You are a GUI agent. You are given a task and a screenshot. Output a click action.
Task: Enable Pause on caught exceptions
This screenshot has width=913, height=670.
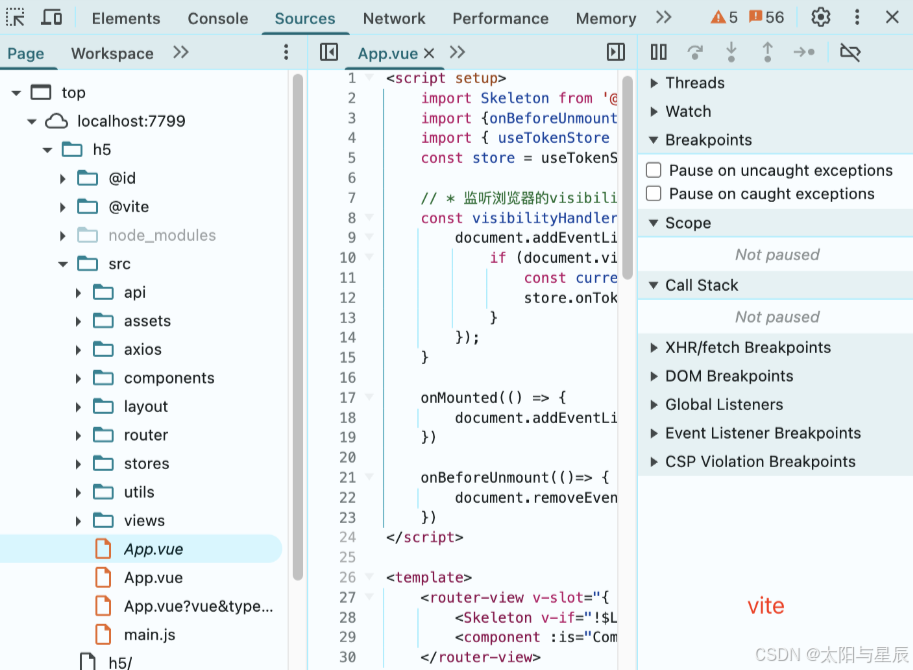point(654,193)
